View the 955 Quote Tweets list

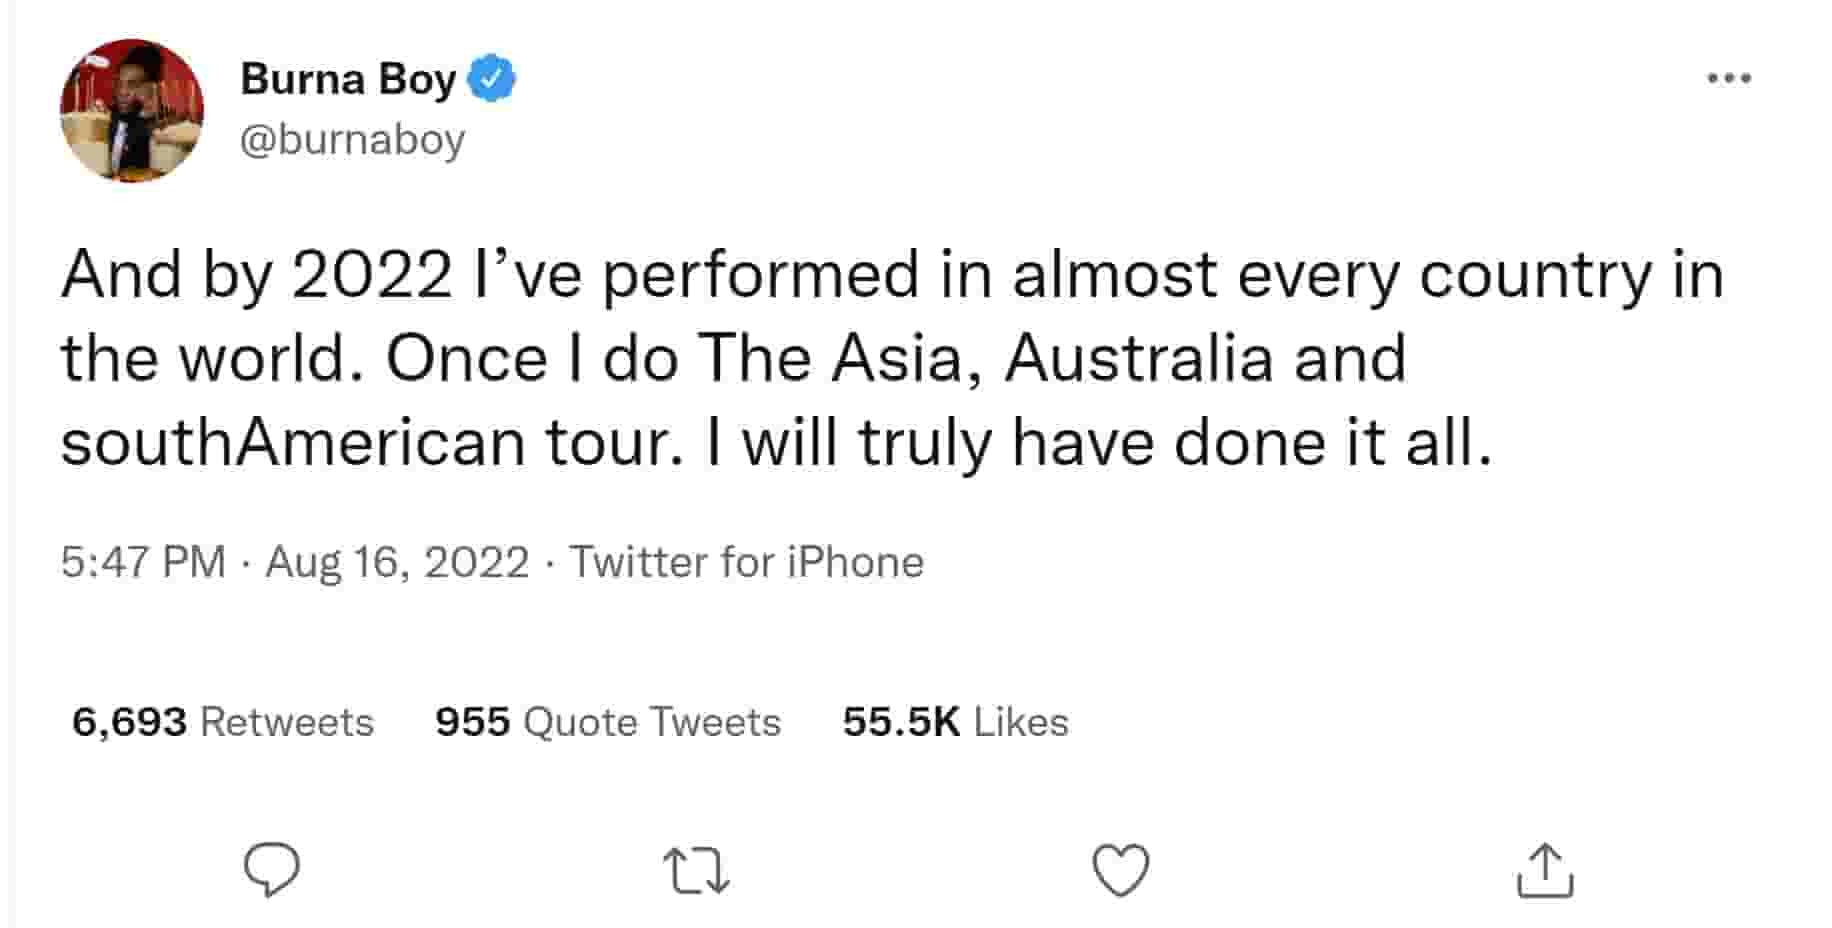click(x=608, y=722)
